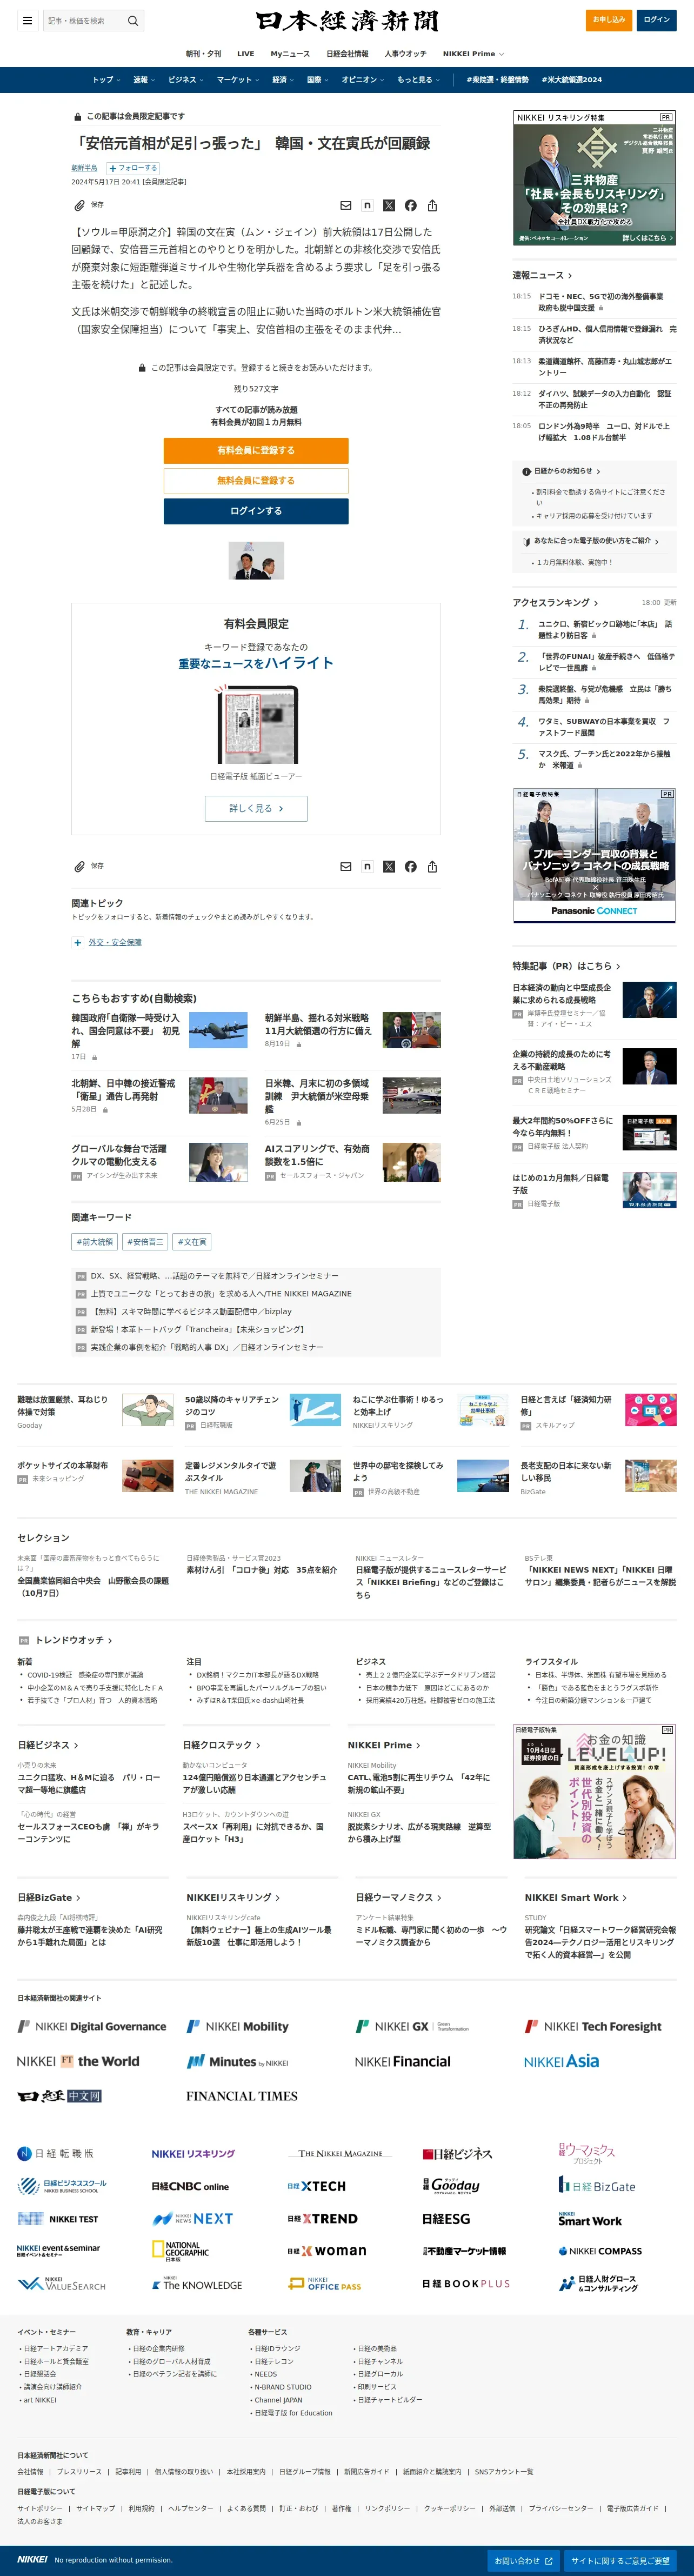
Task: Click the 日経電子版 紙面ビューアー image
Action: (x=256, y=724)
